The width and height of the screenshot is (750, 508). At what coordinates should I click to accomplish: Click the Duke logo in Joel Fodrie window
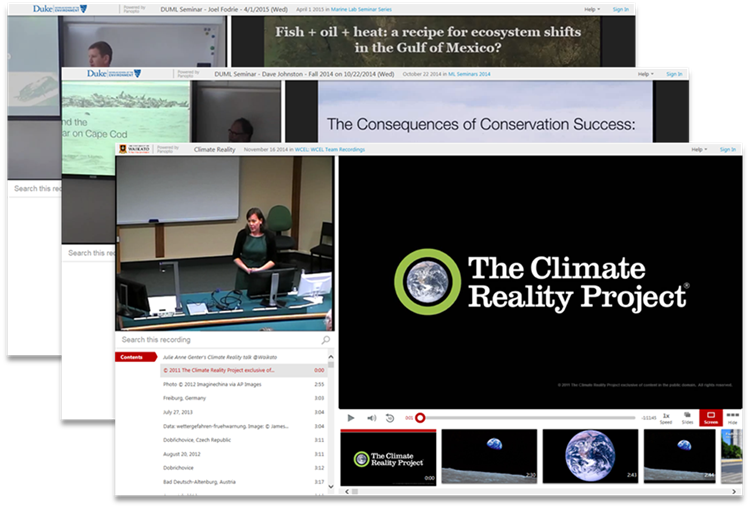click(60, 9)
